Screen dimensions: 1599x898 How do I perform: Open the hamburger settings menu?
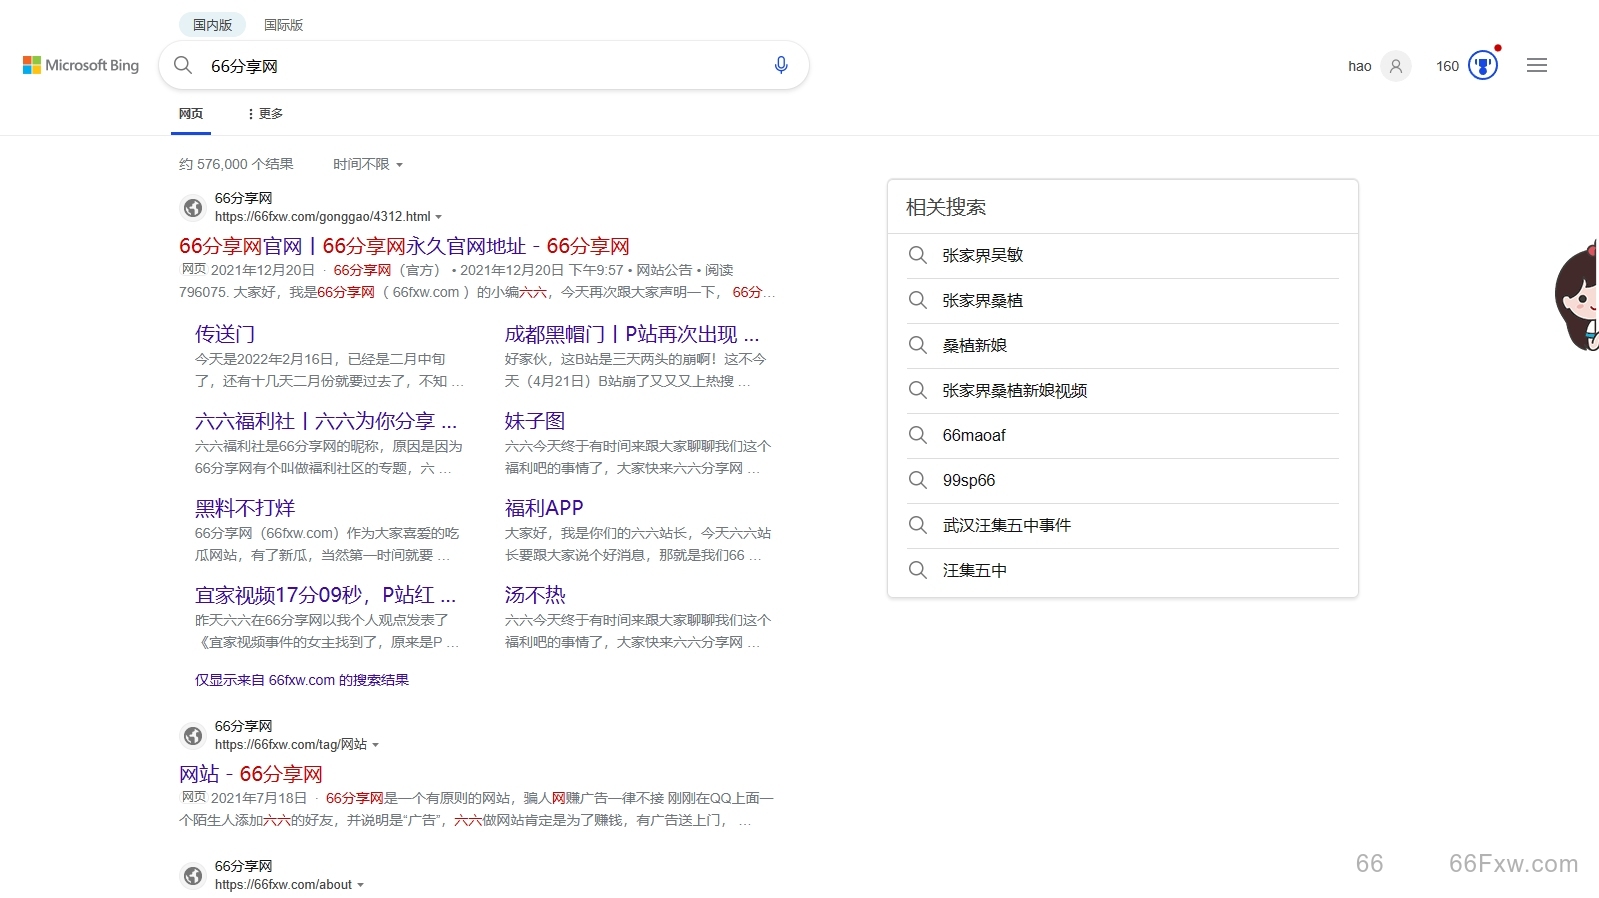click(1537, 65)
